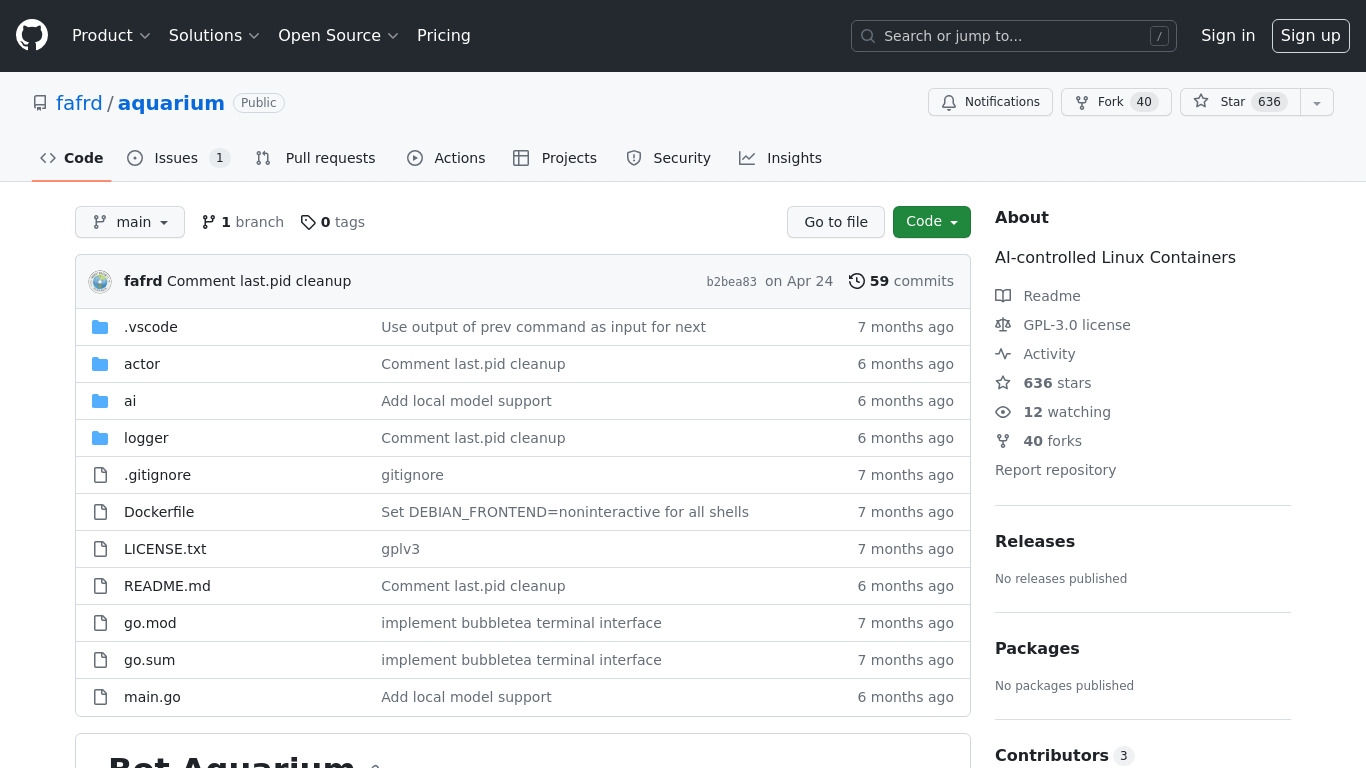
Task: Open 'Comment last.pid cleanup' in commit header
Action: point(259,281)
